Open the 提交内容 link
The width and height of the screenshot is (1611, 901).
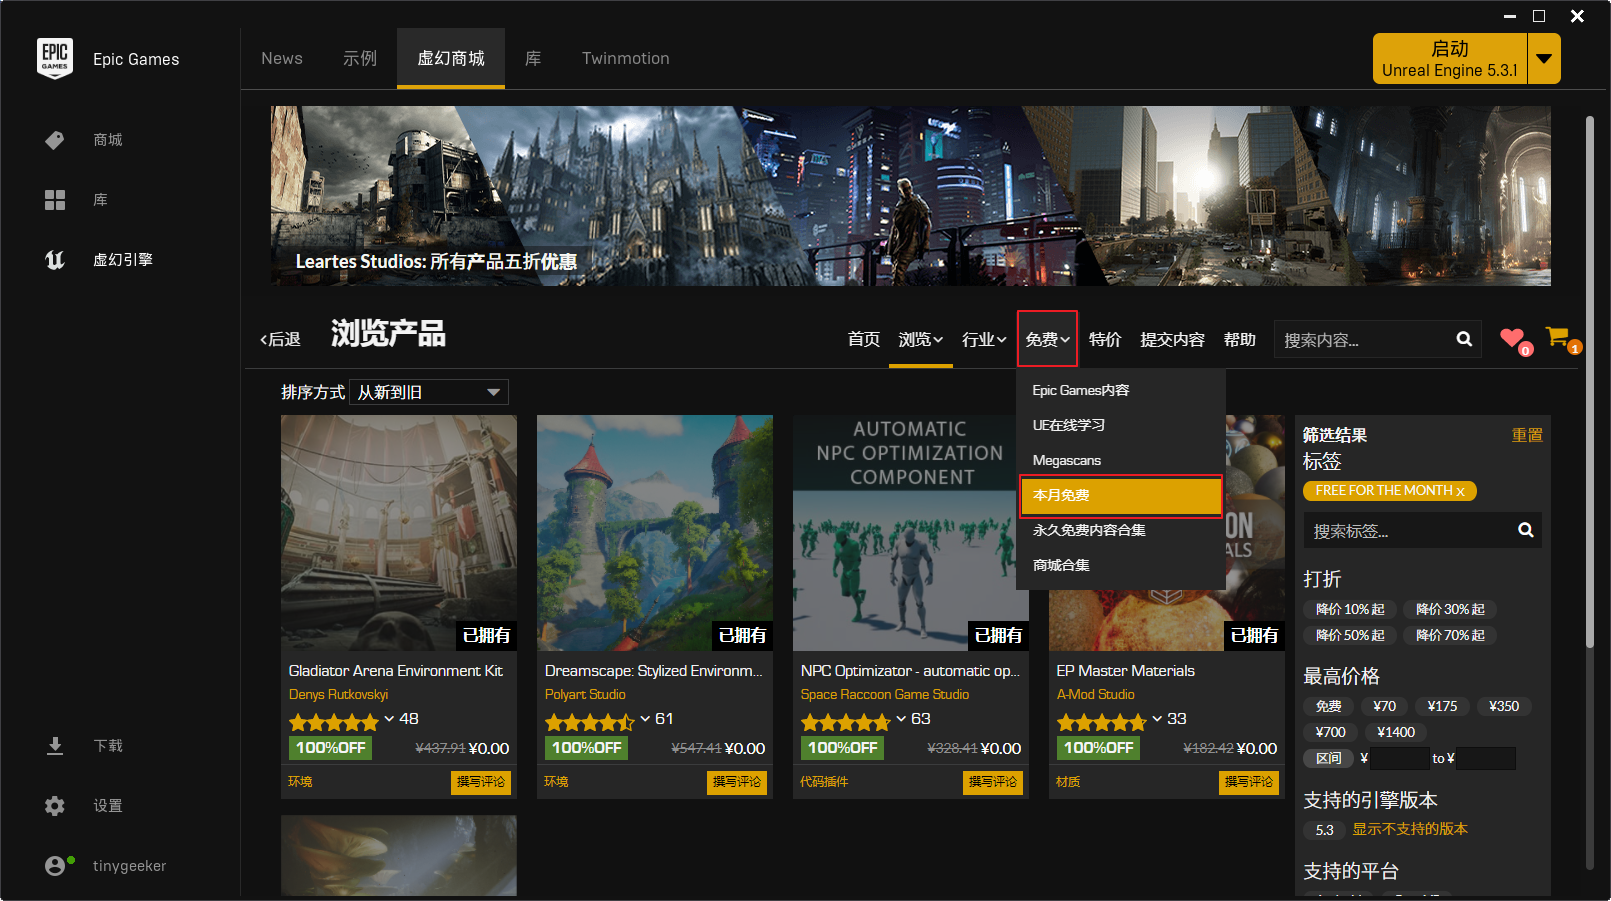click(1173, 340)
